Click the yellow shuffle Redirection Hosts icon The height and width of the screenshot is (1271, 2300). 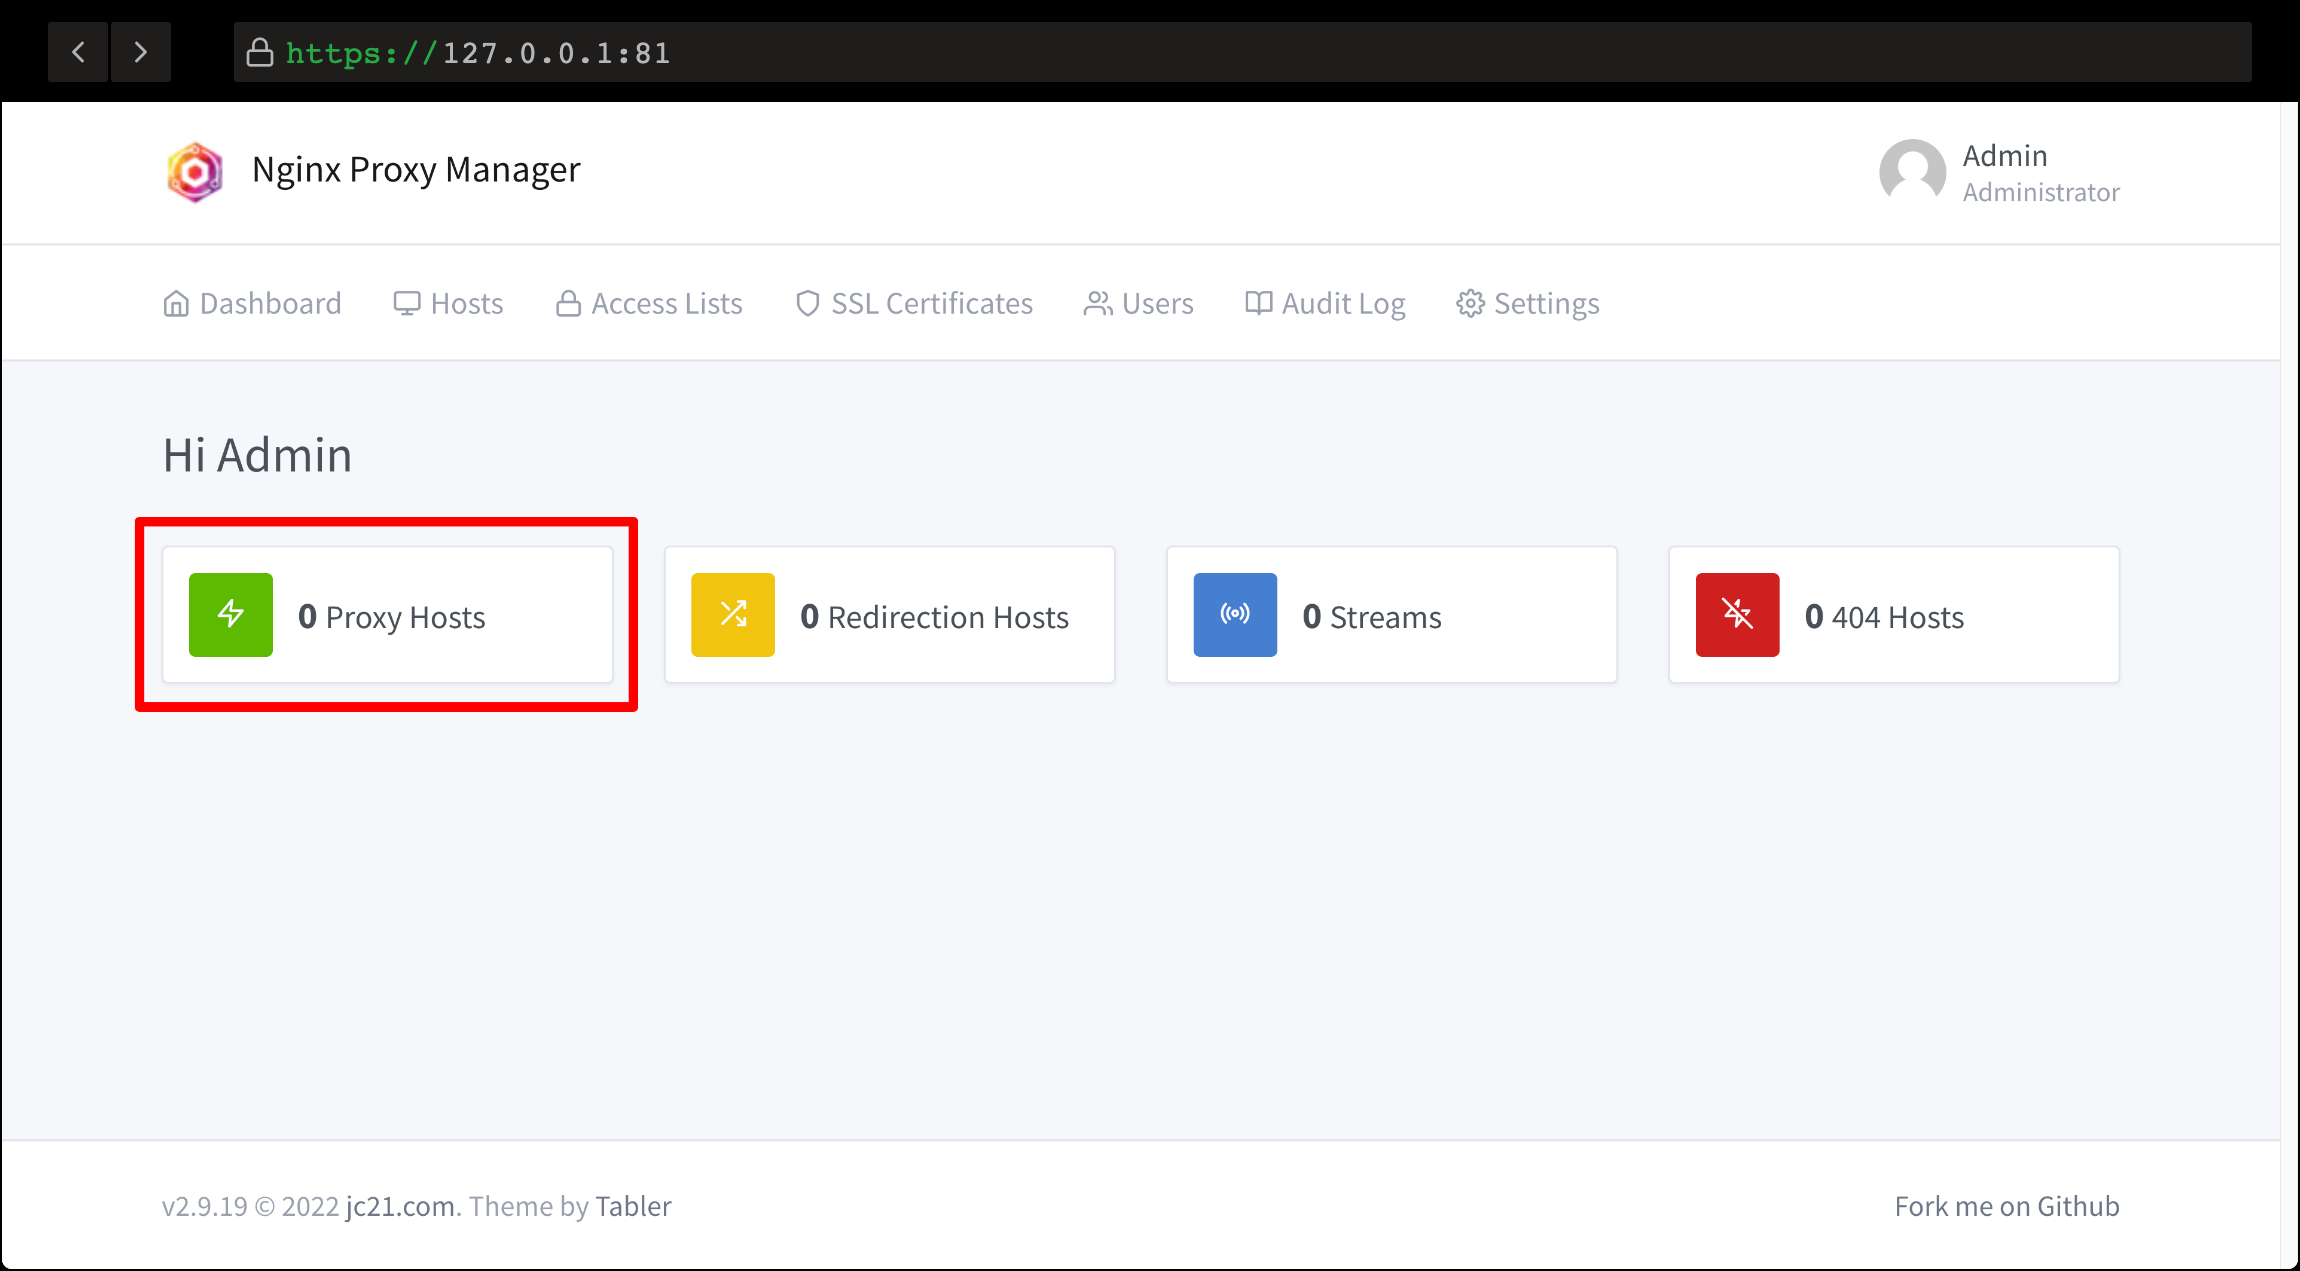(x=733, y=615)
